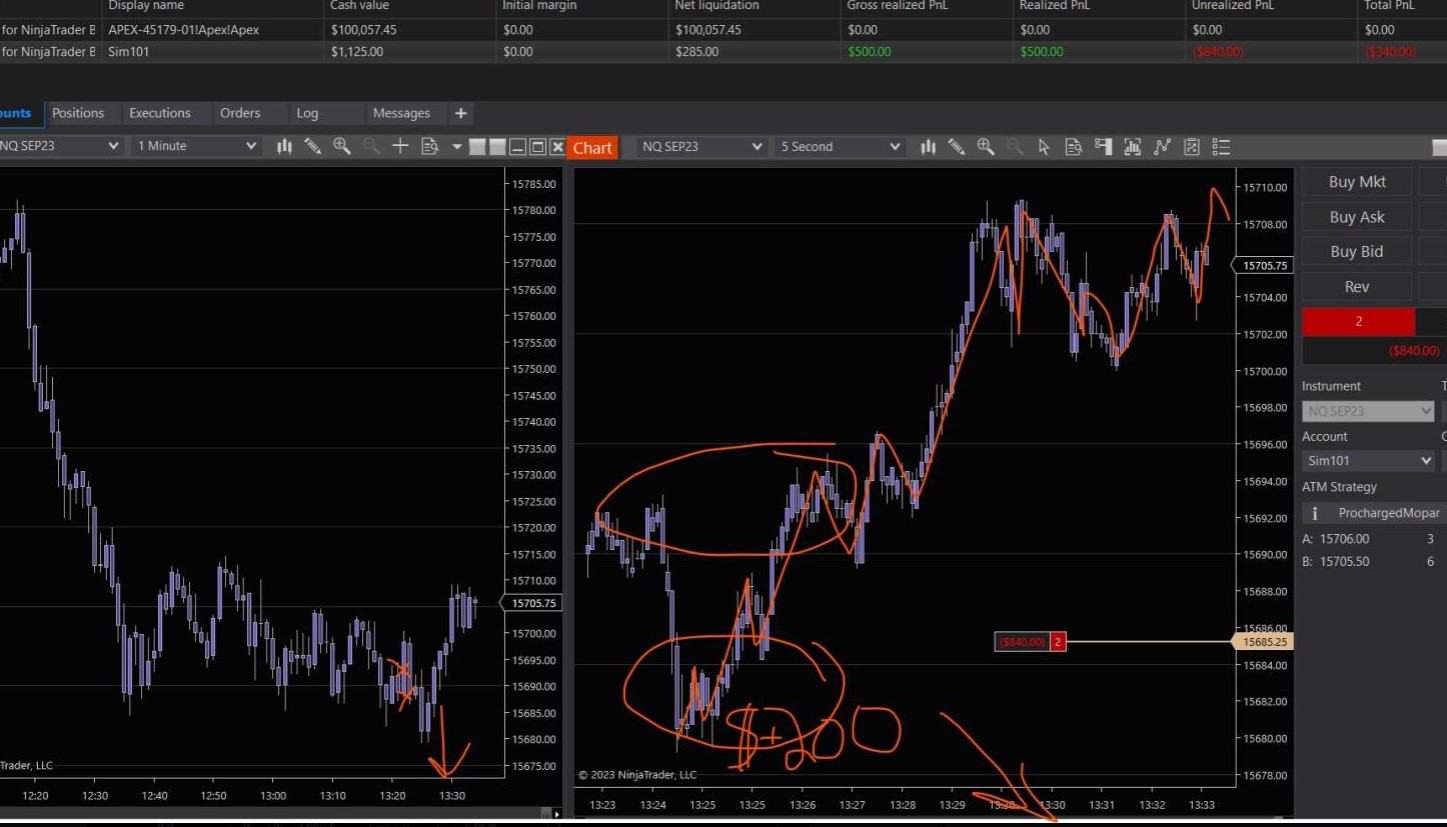Open strategy performance icon in 5 Second chart
The height and width of the screenshot is (827, 1447).
[1191, 147]
